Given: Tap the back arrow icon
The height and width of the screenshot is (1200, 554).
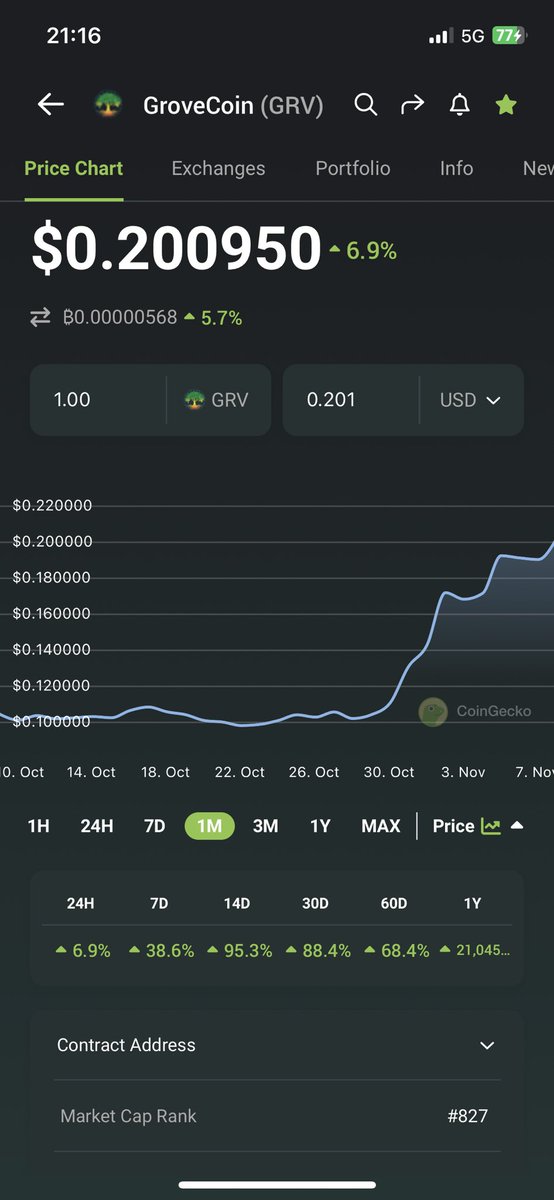Looking at the screenshot, I should coord(50,104).
